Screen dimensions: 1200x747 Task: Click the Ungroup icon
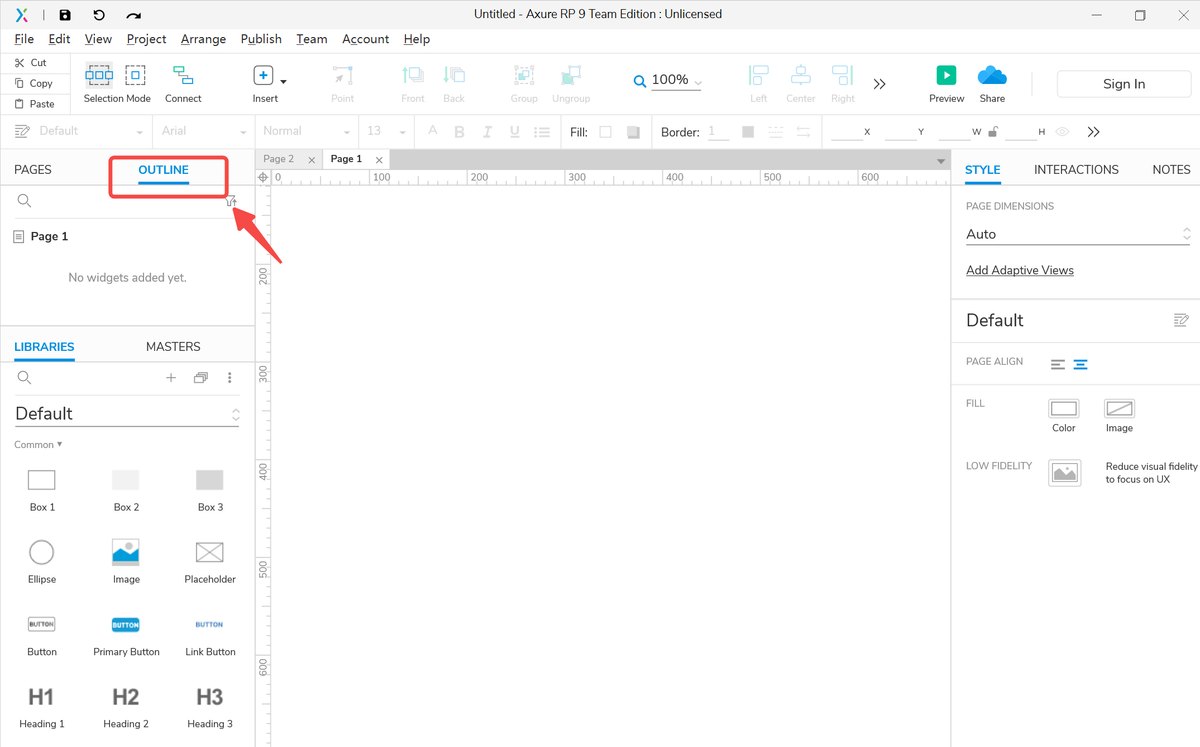(x=571, y=75)
